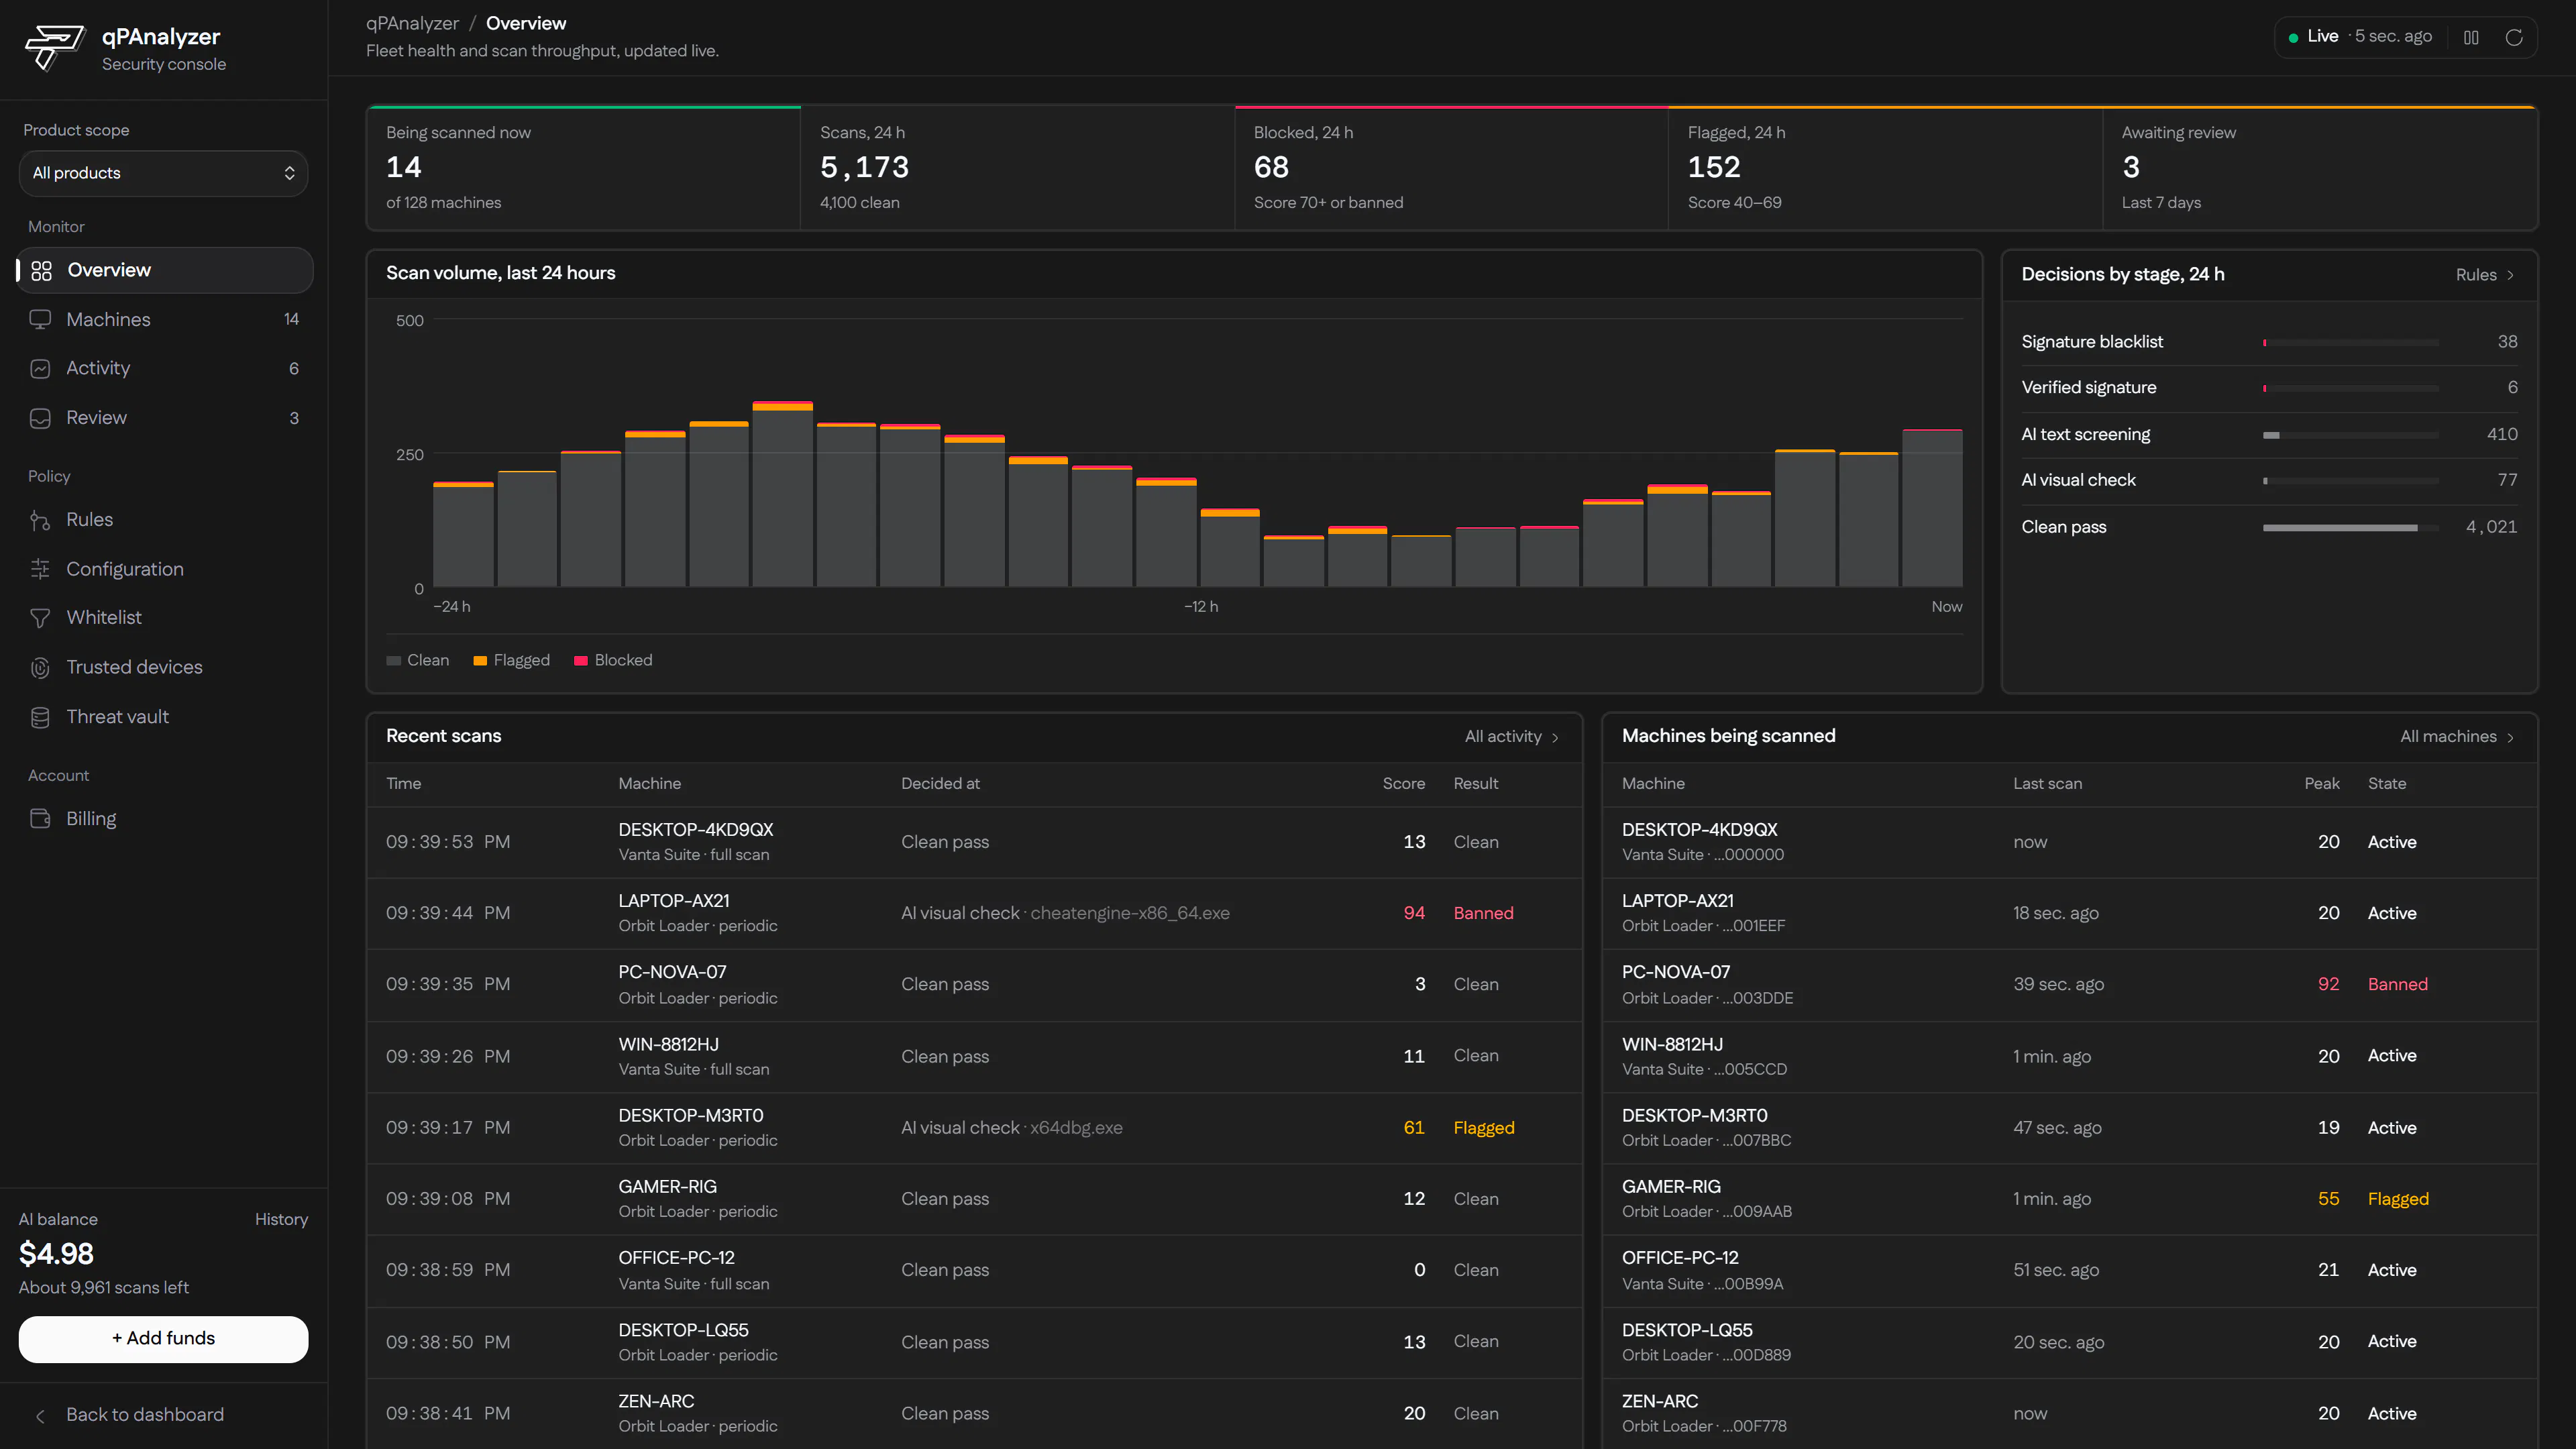The height and width of the screenshot is (1449, 2576).
Task: Click cheatengine-x86_64.exe in Recent scans
Action: coord(1130,913)
